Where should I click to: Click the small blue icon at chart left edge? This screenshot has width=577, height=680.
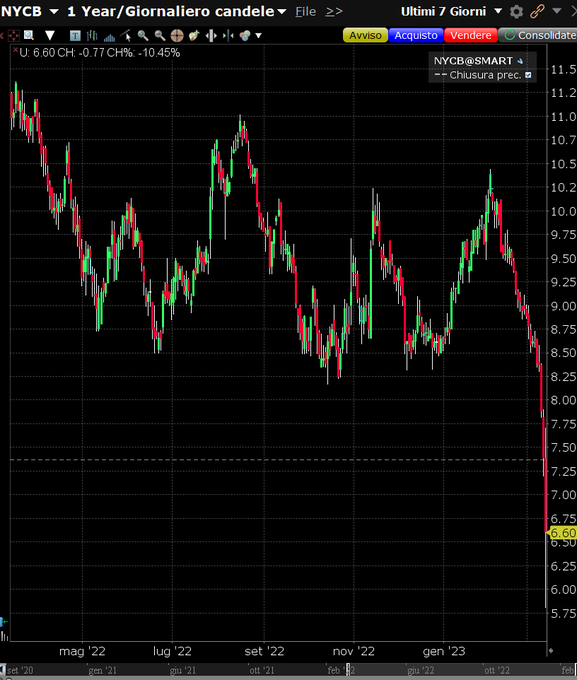click(3, 622)
